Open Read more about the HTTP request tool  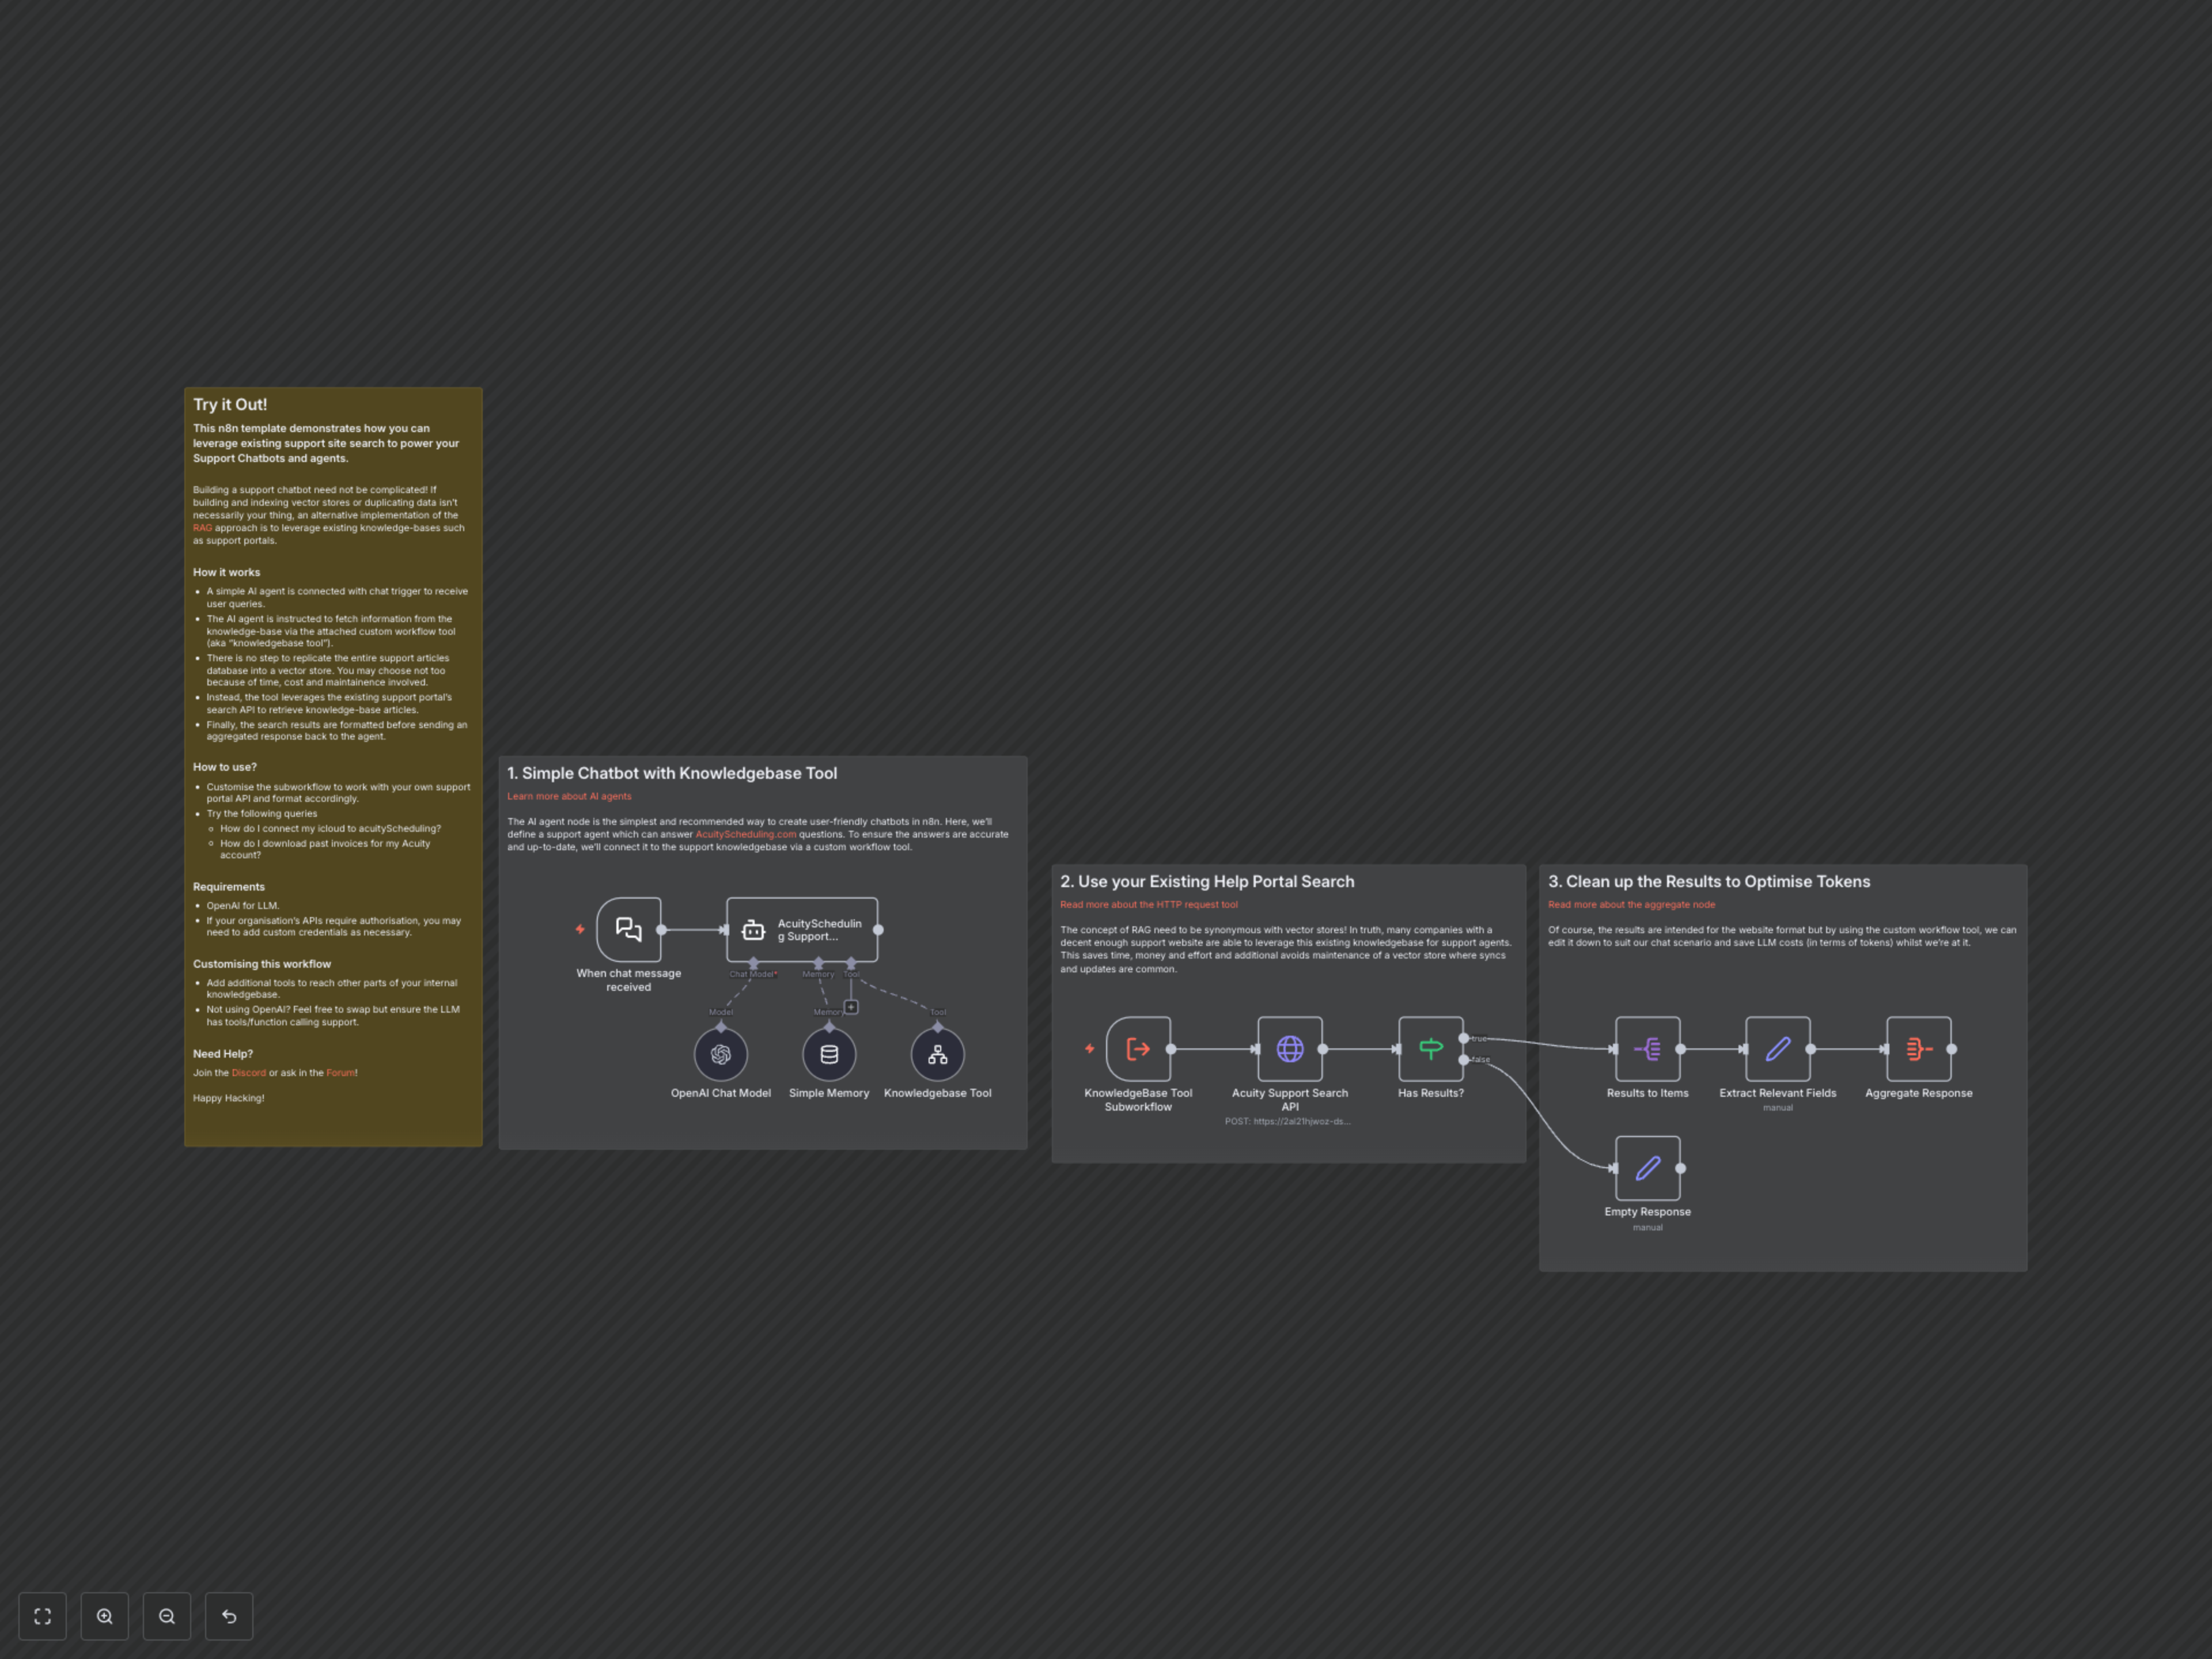[x=1148, y=904]
